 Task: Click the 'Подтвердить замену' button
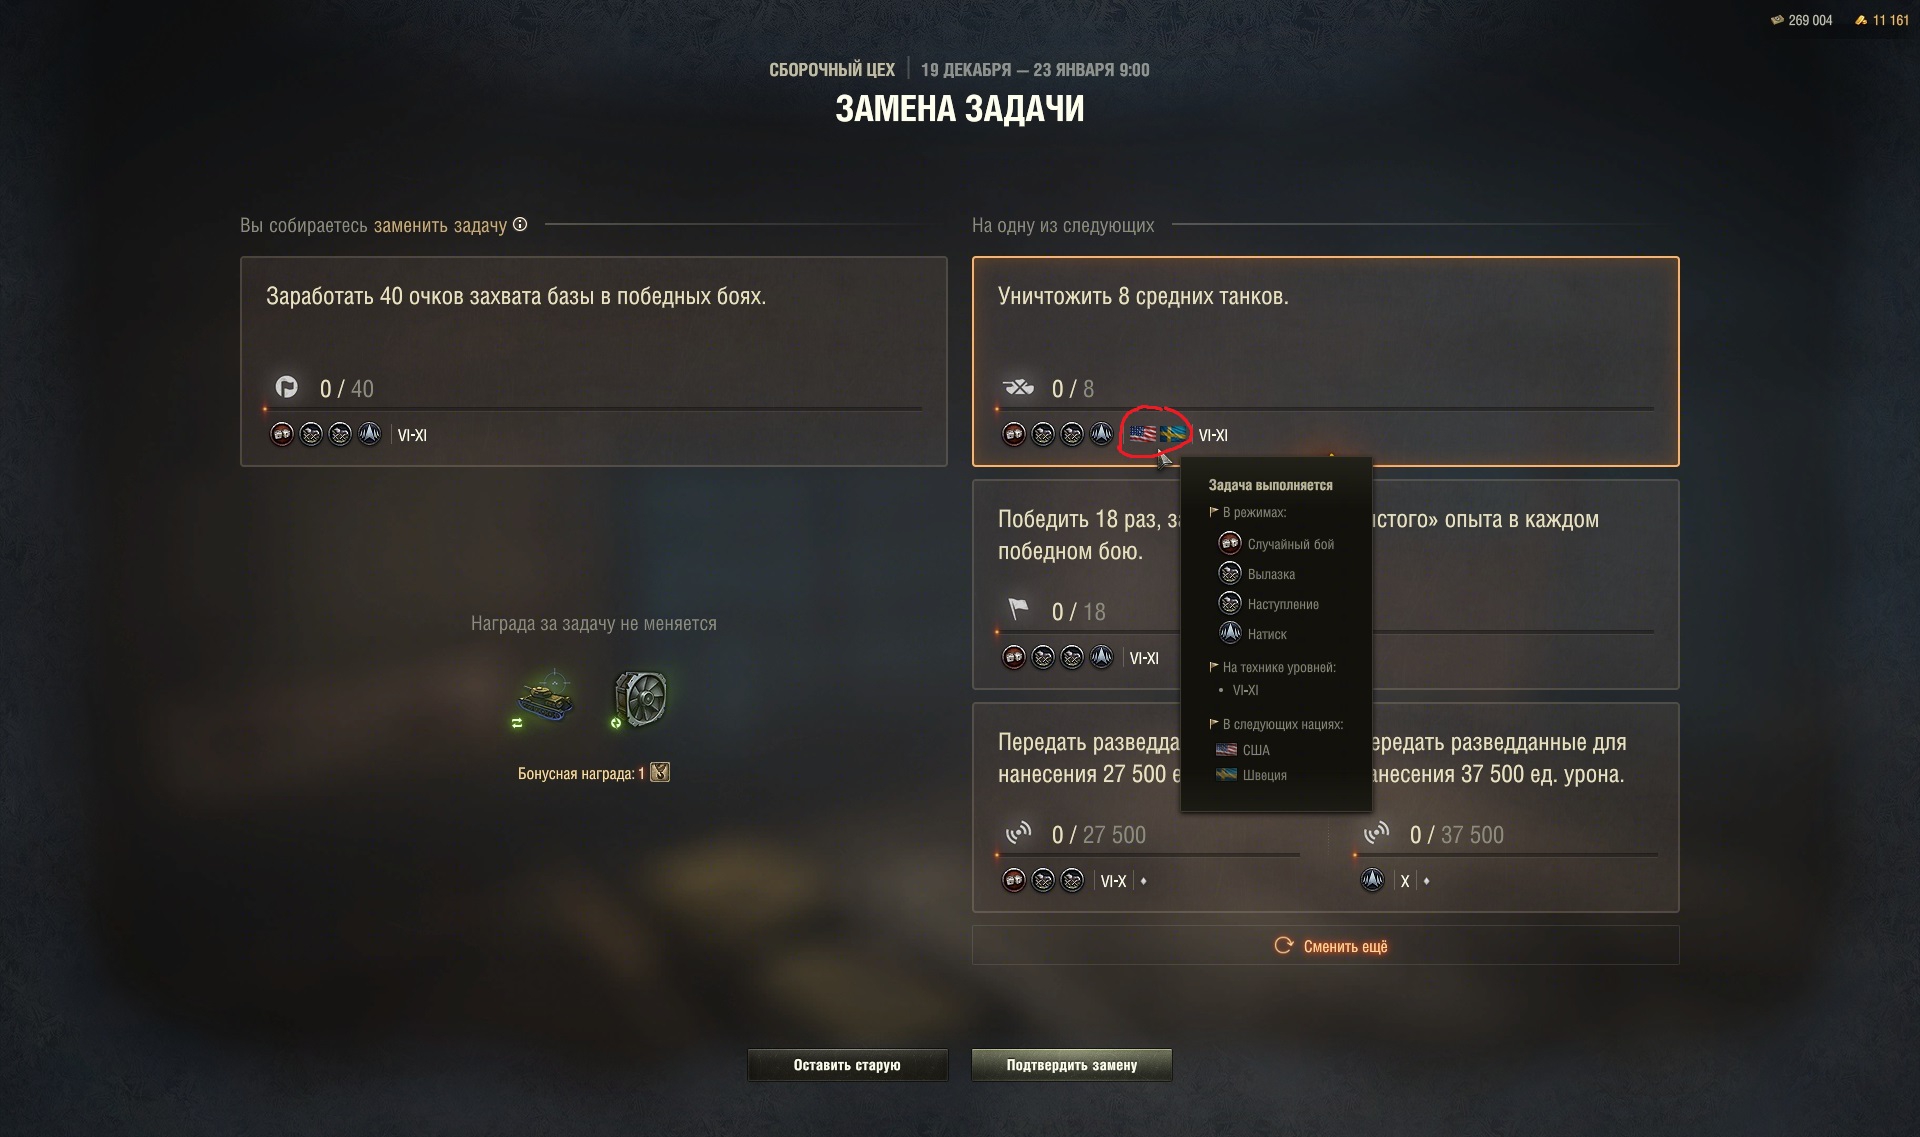1071,1065
